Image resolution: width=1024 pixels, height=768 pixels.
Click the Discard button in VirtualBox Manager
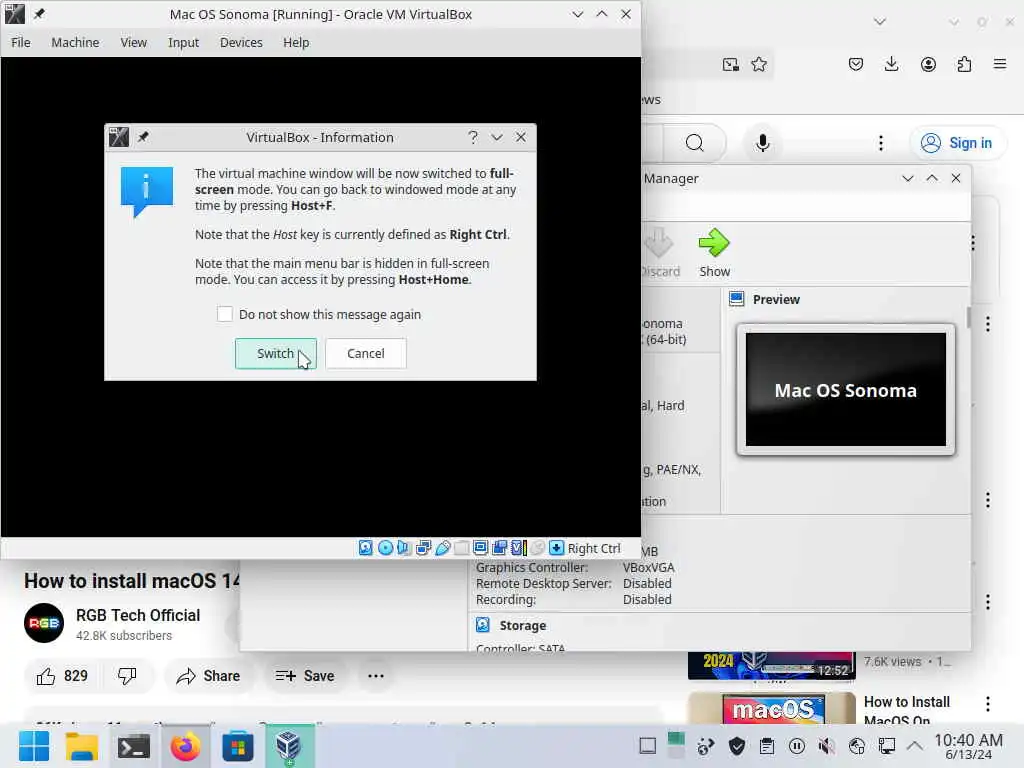[x=660, y=252]
